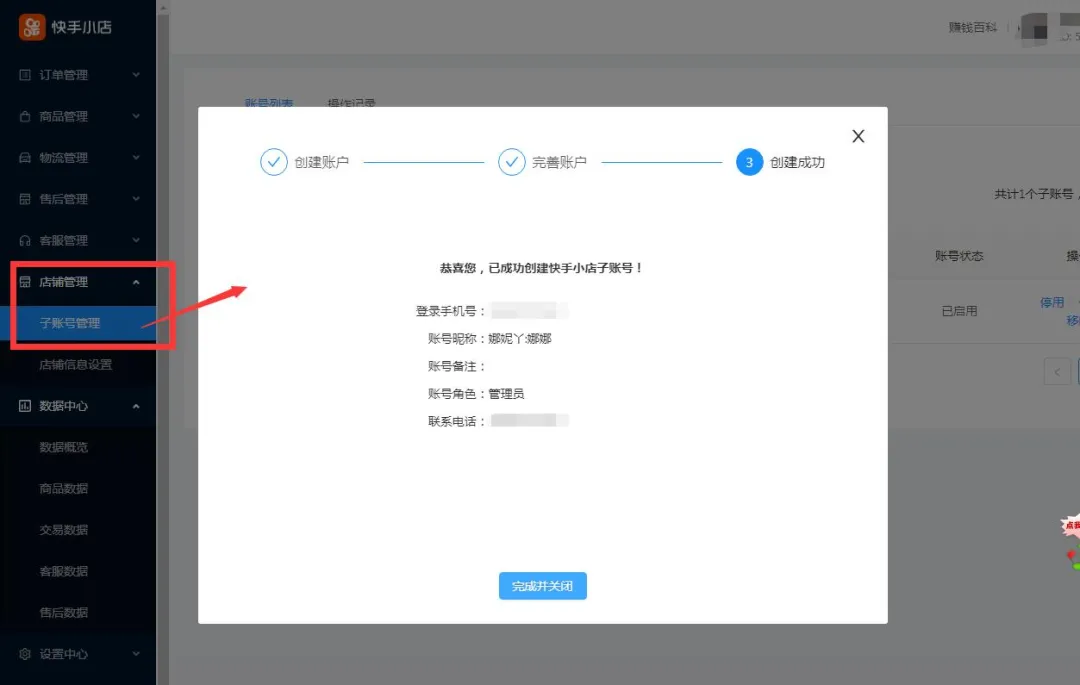Close the dialog with the X button
Viewport: 1080px width, 685px height.
click(858, 136)
